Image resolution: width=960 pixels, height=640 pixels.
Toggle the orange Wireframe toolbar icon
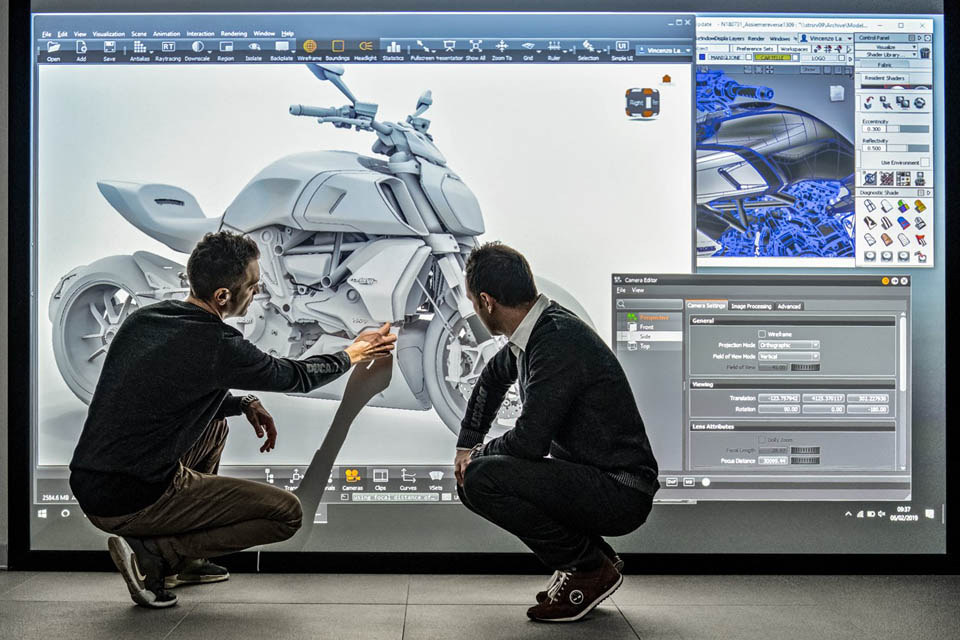point(310,47)
